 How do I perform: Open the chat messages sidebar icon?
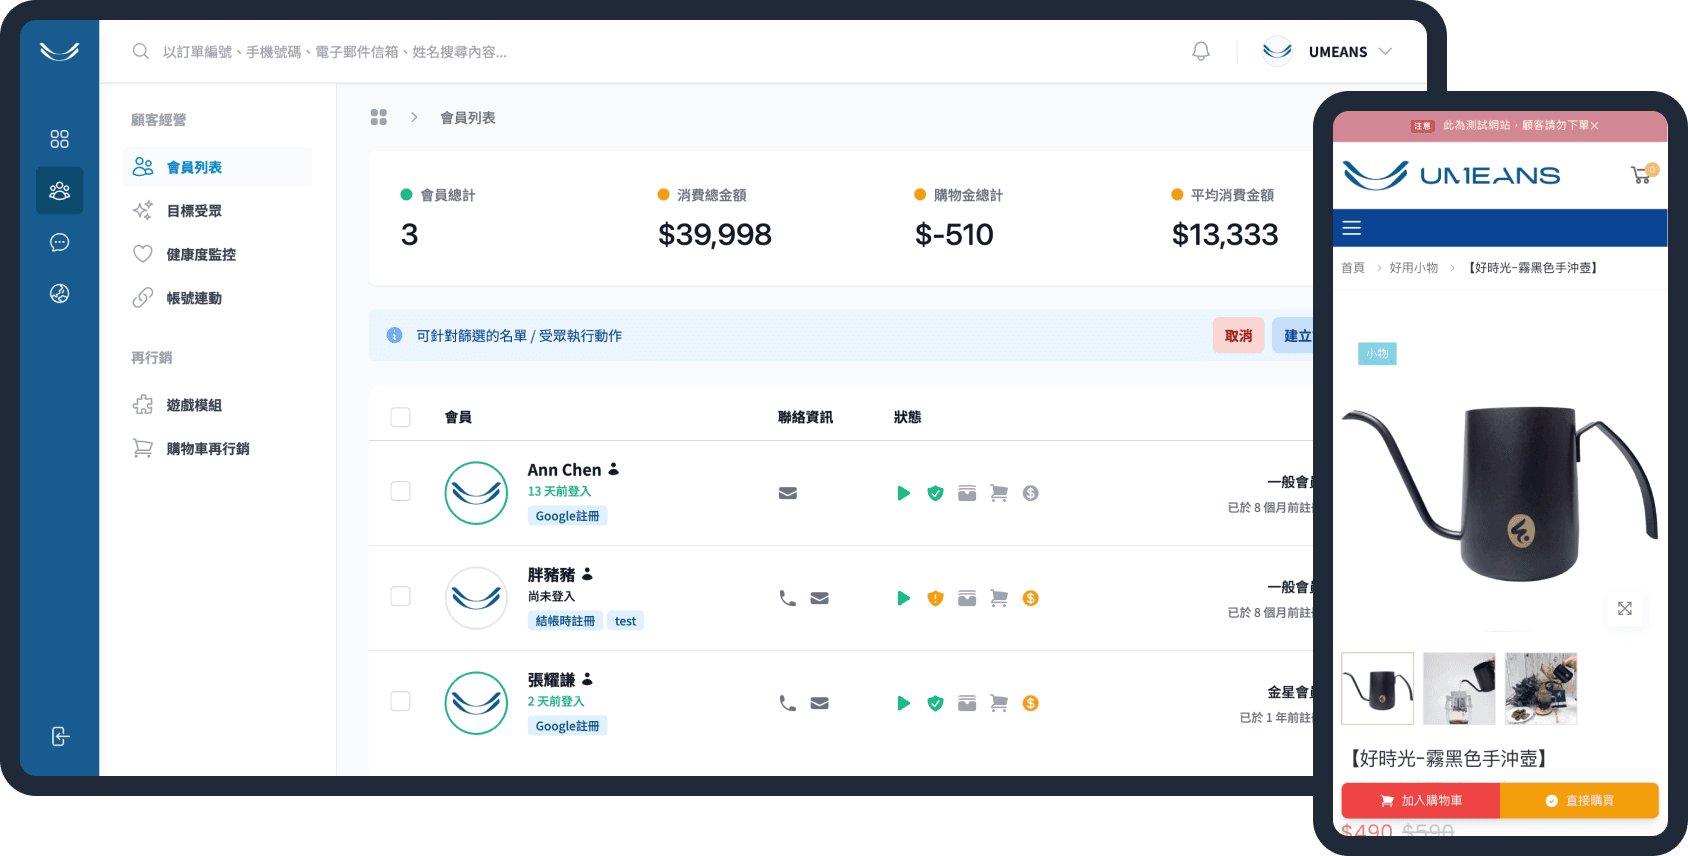pyautogui.click(x=60, y=242)
